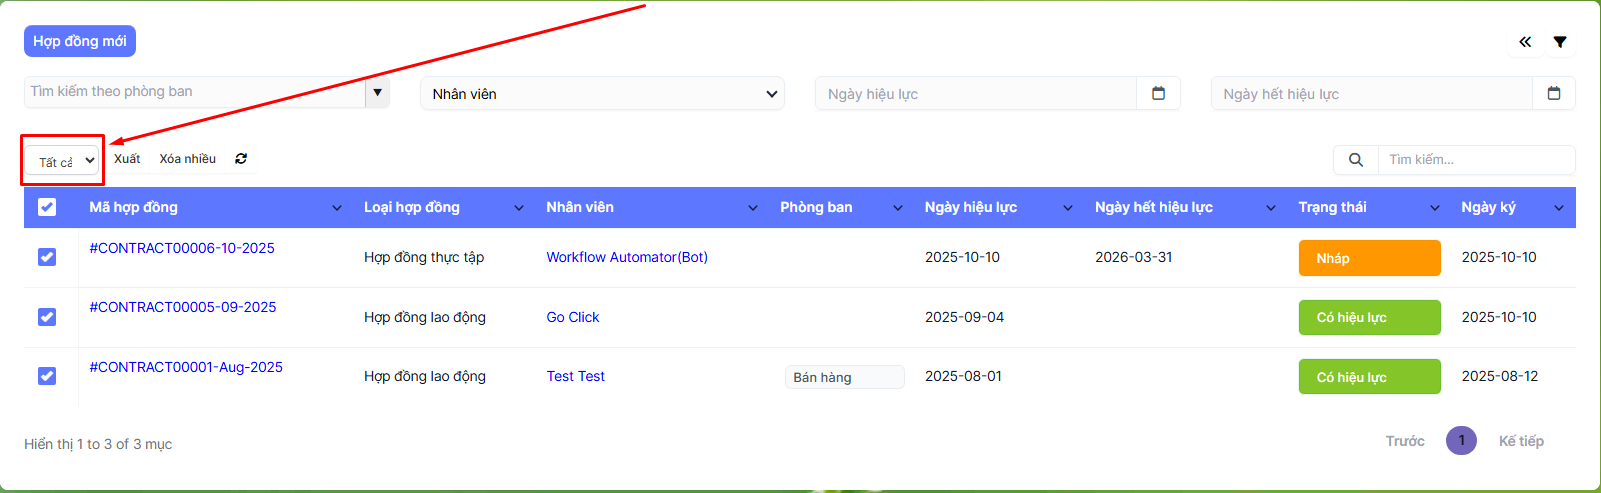Image resolution: width=1601 pixels, height=493 pixels.
Task: Open calendar picker for Ngày hiệu lực
Action: pyautogui.click(x=1158, y=93)
